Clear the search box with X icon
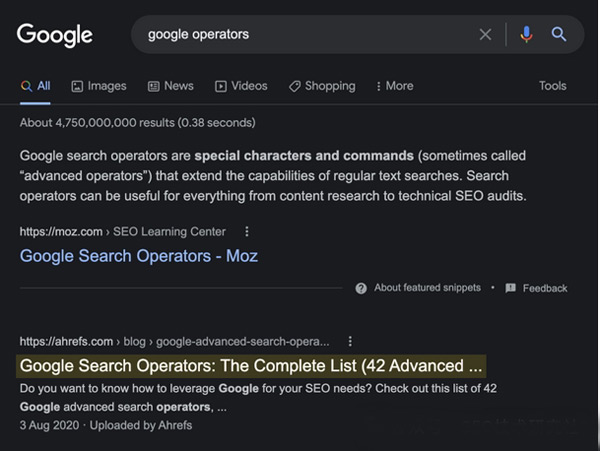This screenshot has width=600, height=451. pyautogui.click(x=485, y=35)
